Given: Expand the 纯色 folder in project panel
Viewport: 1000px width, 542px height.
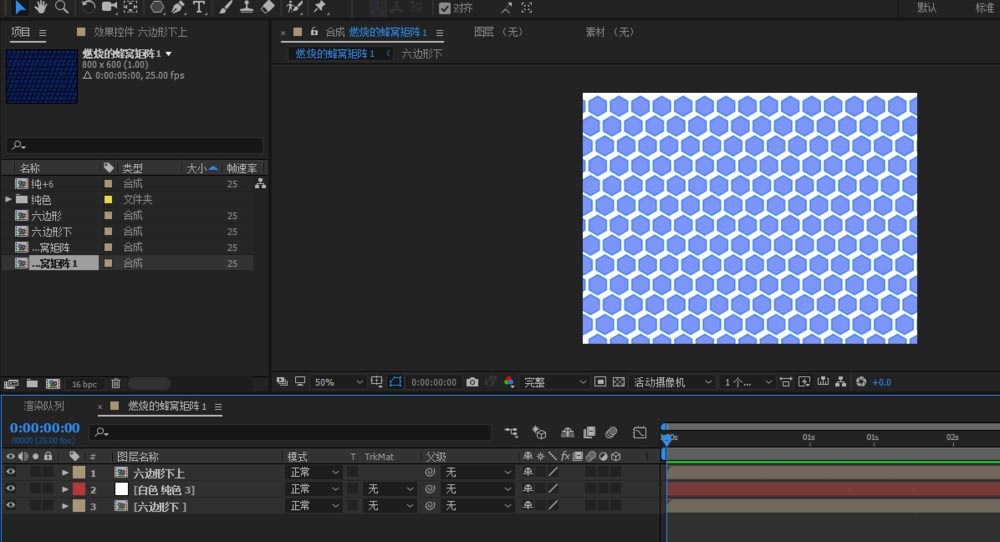Looking at the screenshot, I should coord(9,200).
